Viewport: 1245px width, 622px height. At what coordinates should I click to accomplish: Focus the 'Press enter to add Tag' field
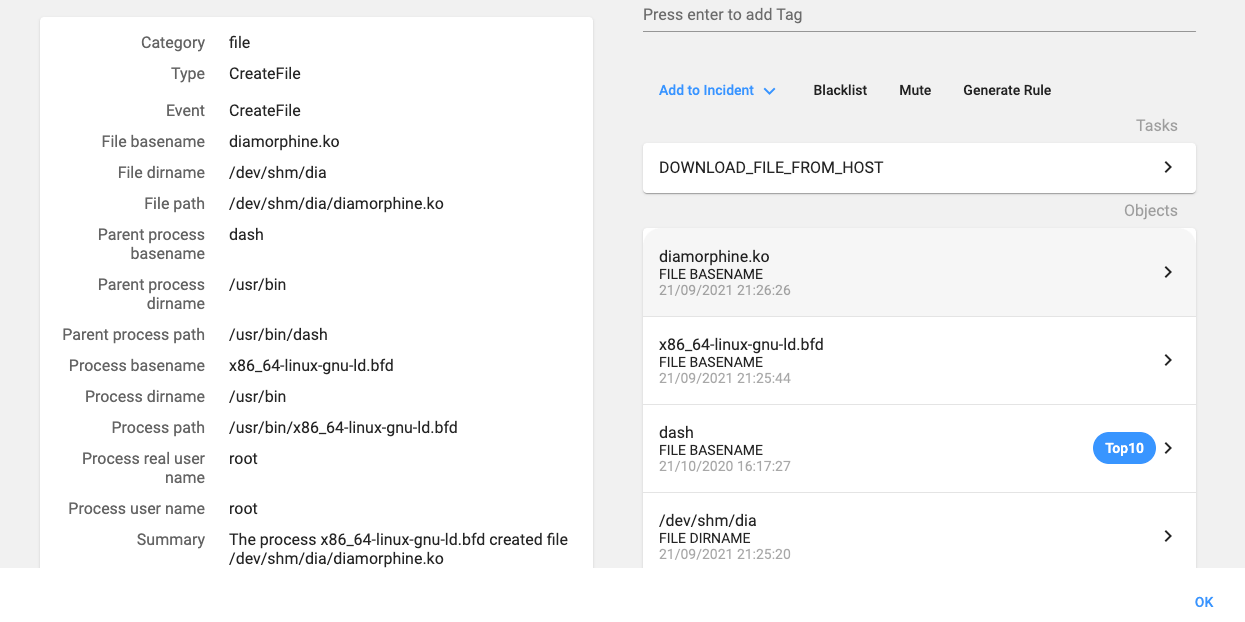pyautogui.click(x=918, y=15)
